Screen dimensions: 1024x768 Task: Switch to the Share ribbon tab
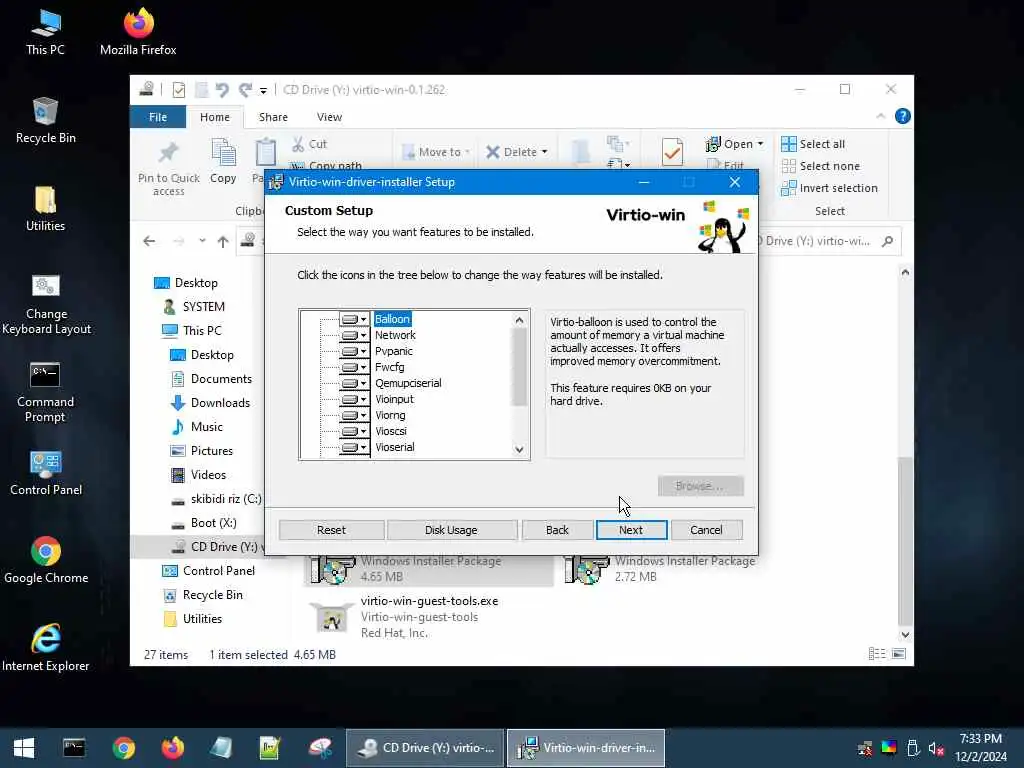click(x=273, y=117)
